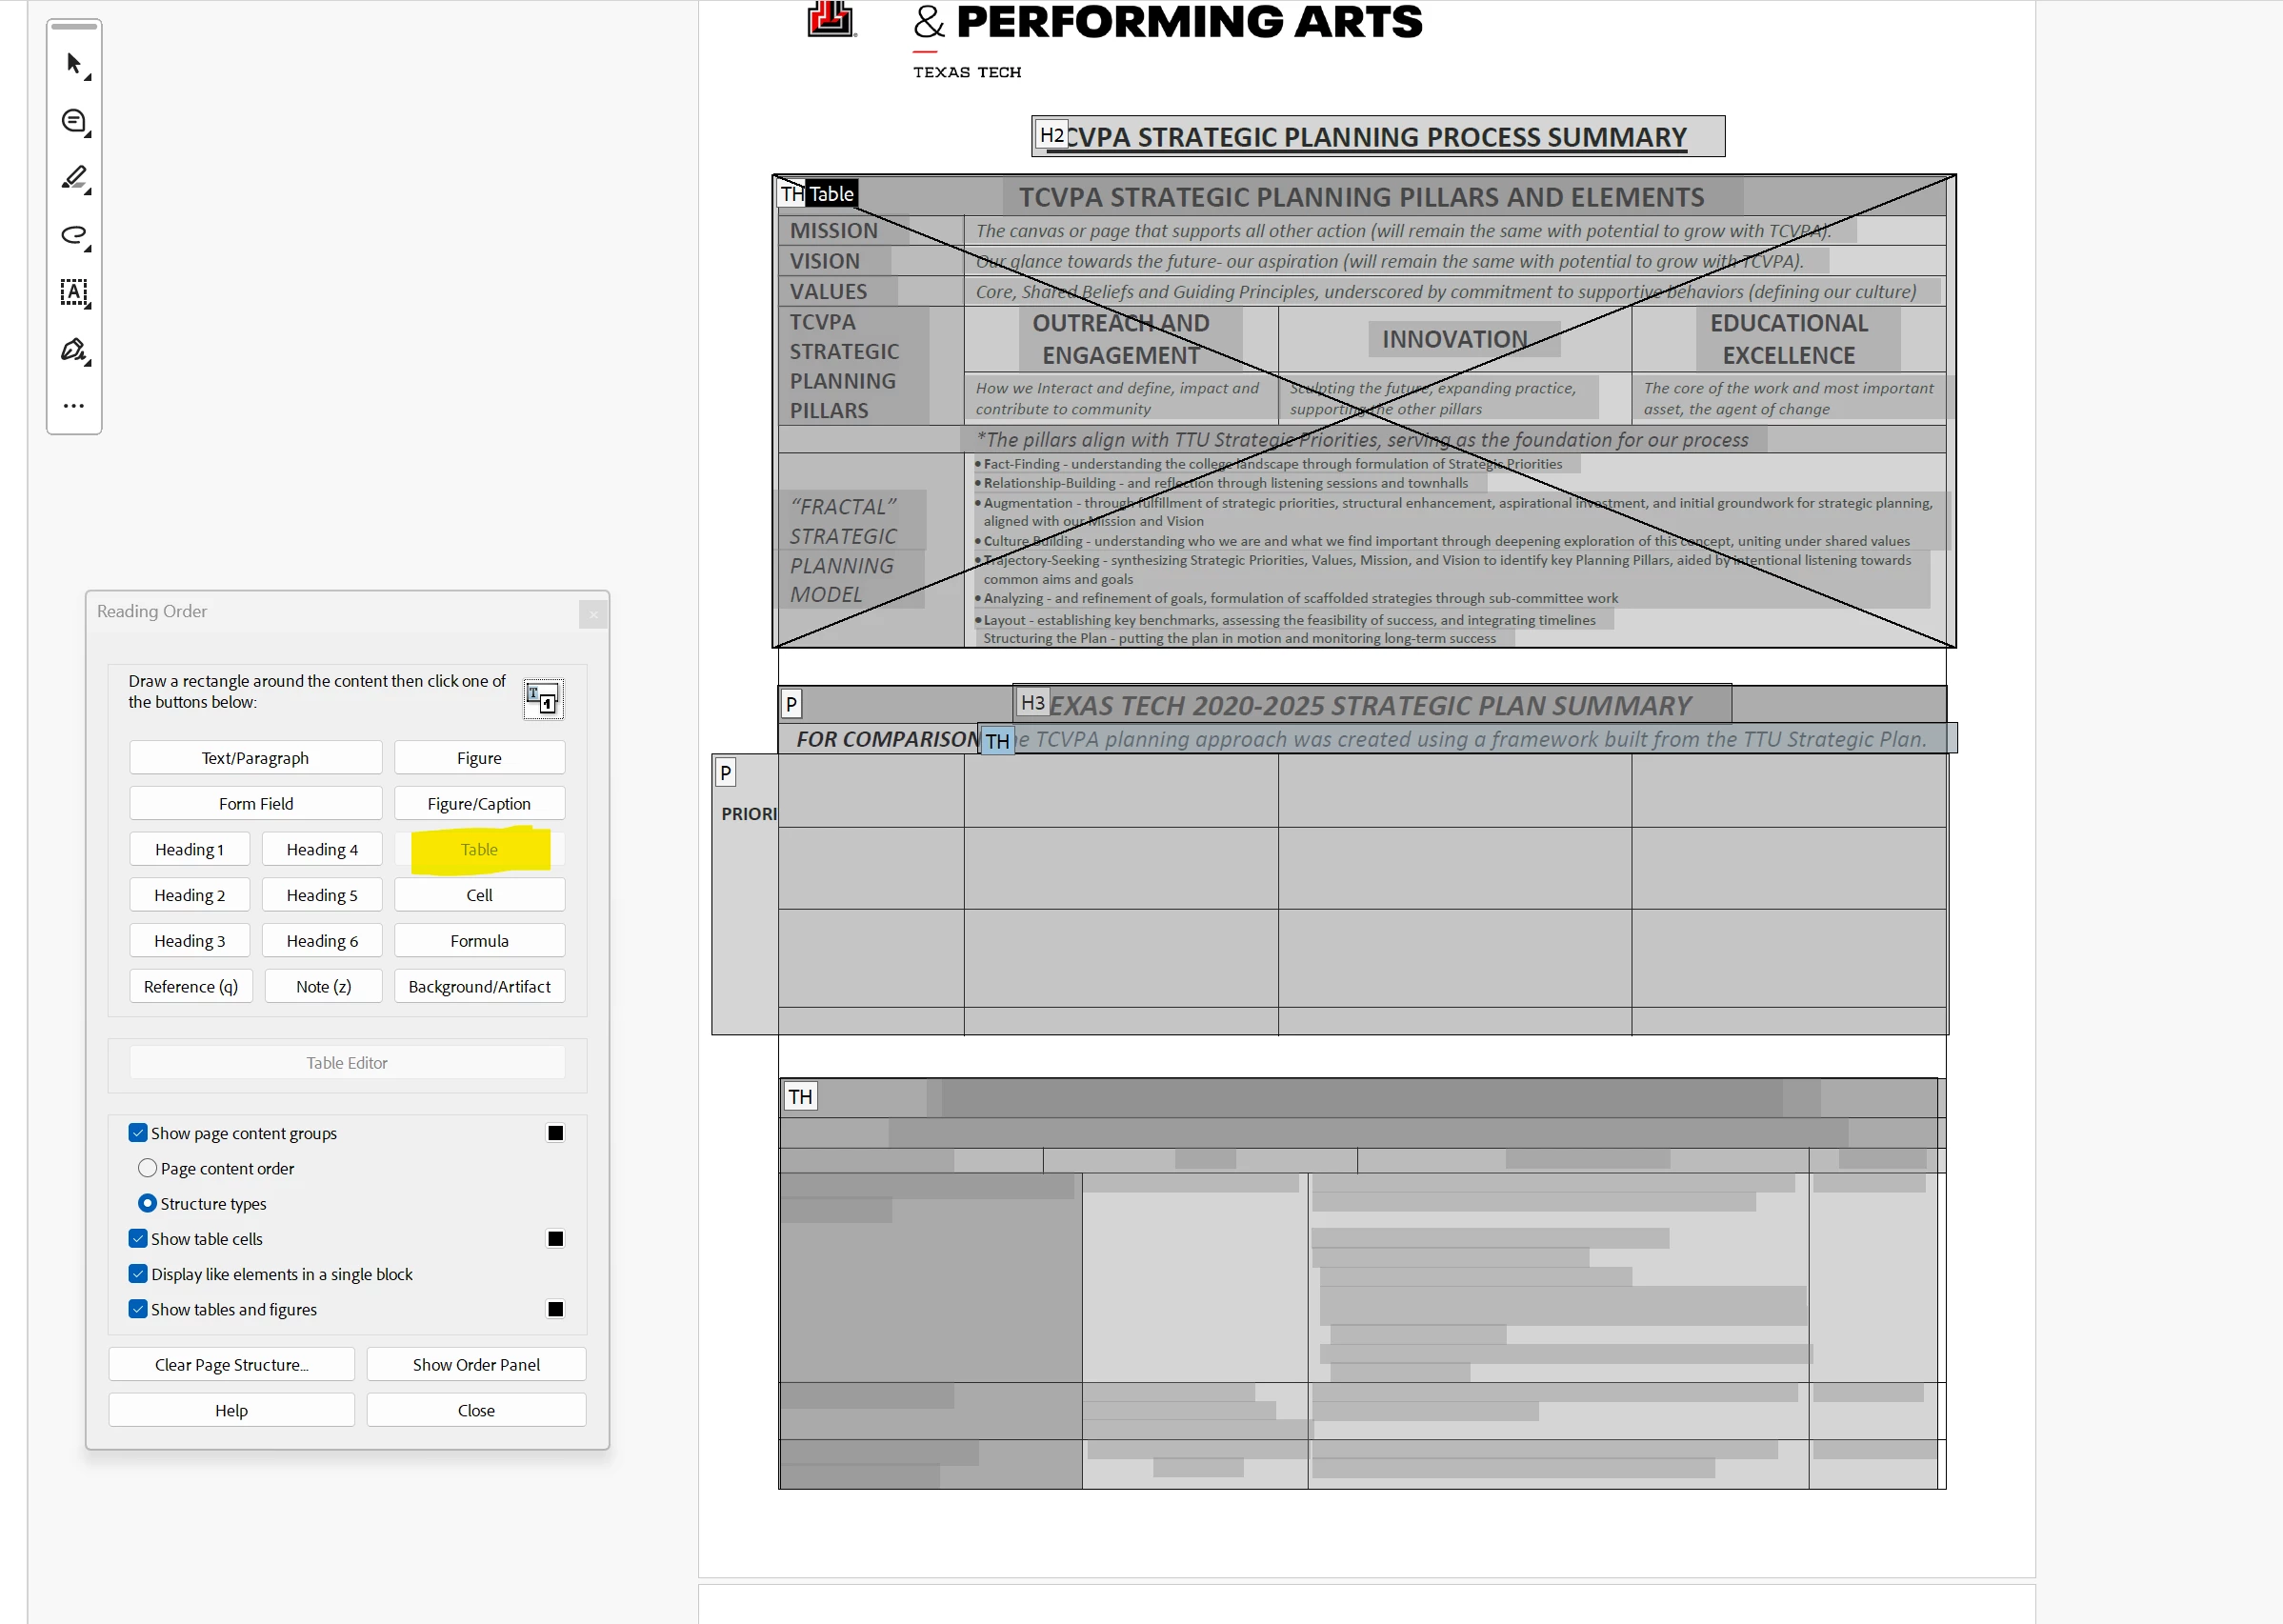
Task: Click the FOR COMPARISON text
Action: click(888, 739)
